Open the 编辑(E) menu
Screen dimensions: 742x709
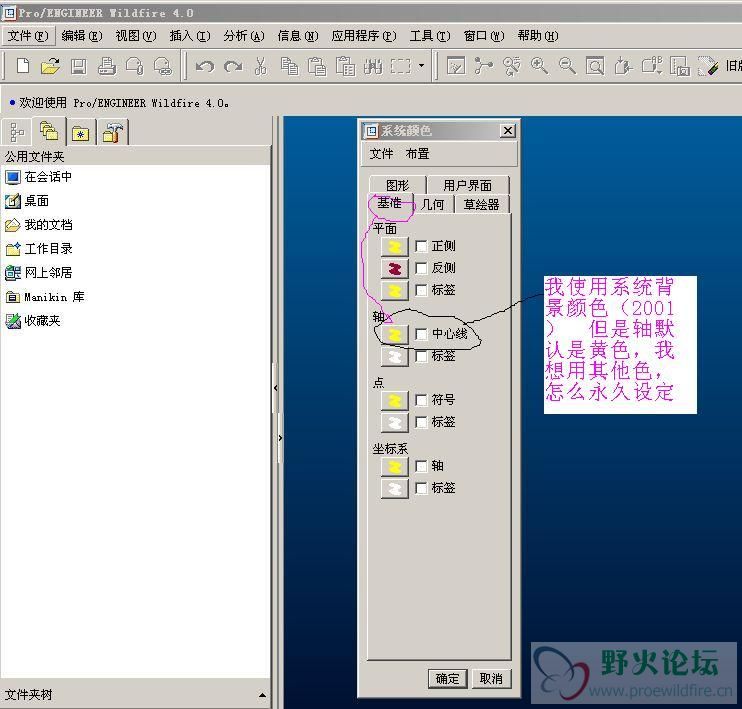[x=81, y=35]
